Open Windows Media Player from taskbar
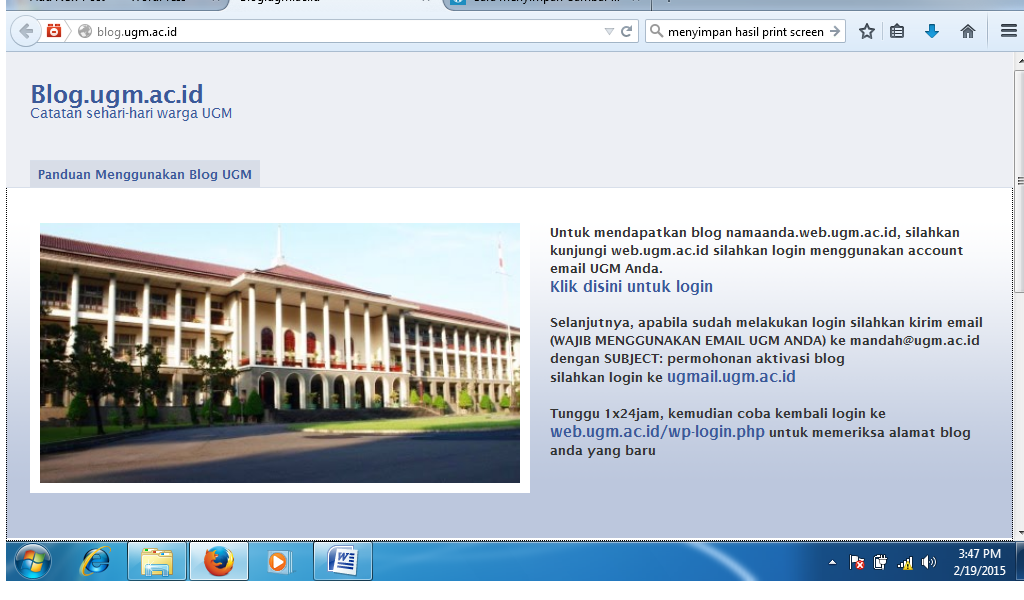The image size is (1024, 600). pos(280,561)
